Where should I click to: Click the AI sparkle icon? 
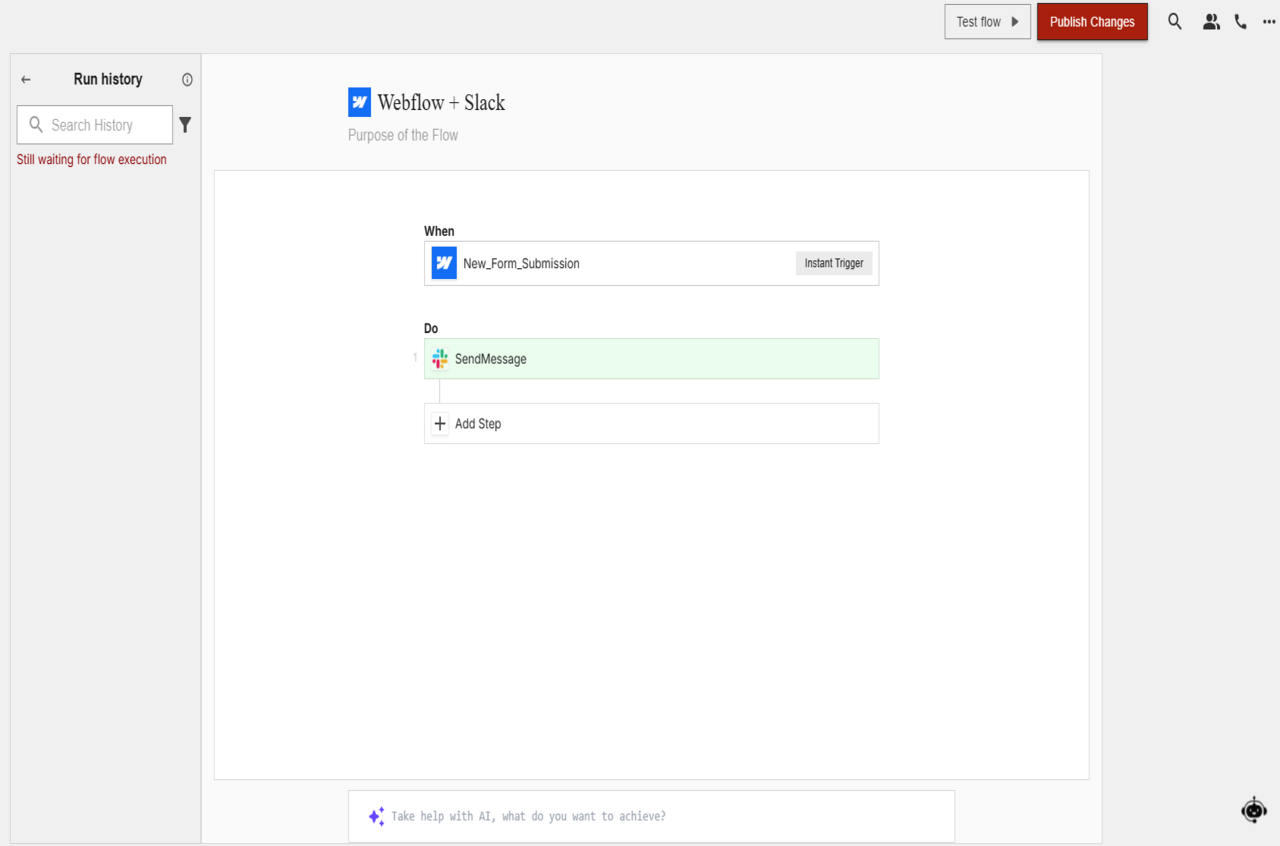tap(376, 816)
